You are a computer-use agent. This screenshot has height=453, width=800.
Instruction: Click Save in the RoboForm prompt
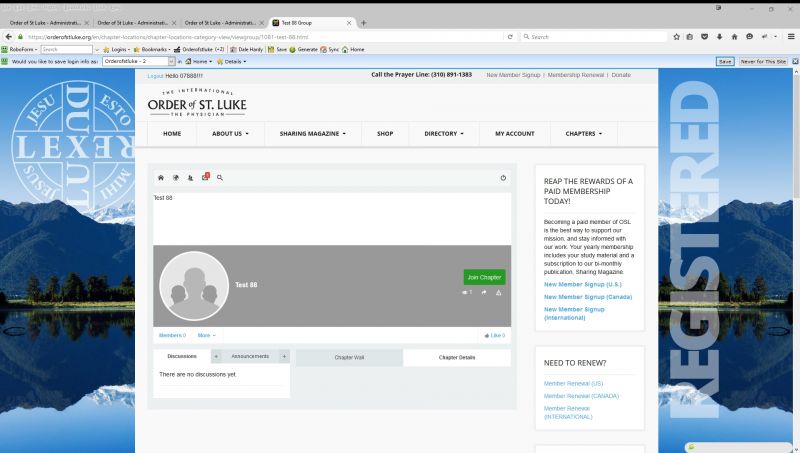click(x=725, y=61)
